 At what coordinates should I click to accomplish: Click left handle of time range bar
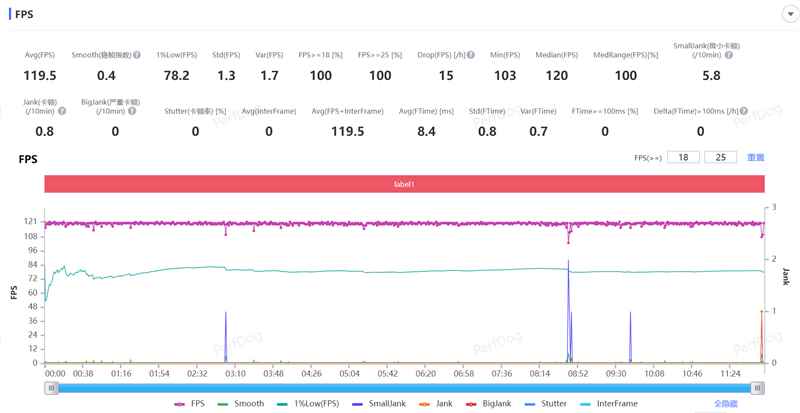(50, 387)
